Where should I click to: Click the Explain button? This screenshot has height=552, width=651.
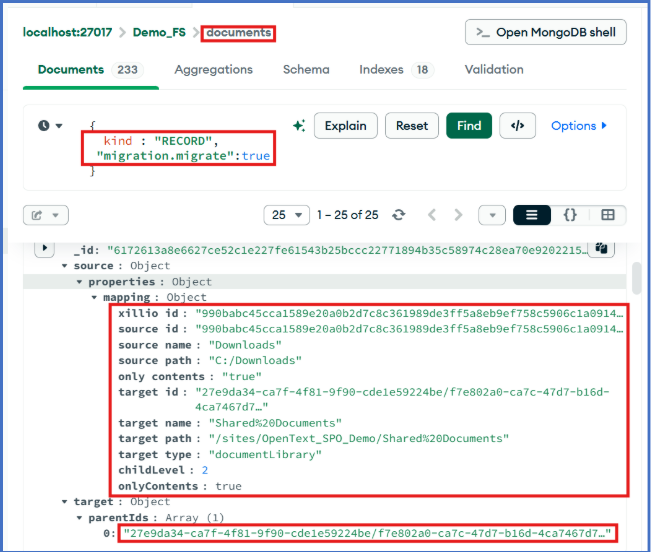tap(345, 125)
